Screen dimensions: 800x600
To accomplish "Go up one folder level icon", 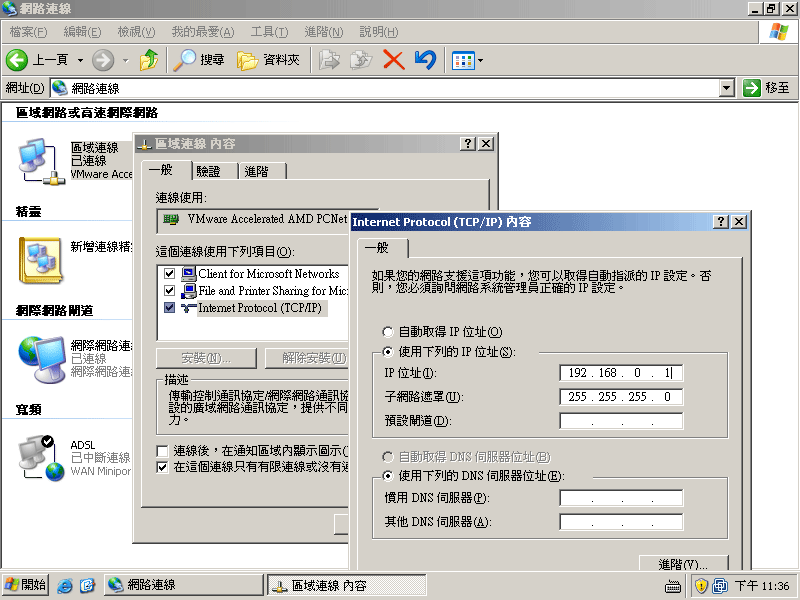I will [x=149, y=60].
